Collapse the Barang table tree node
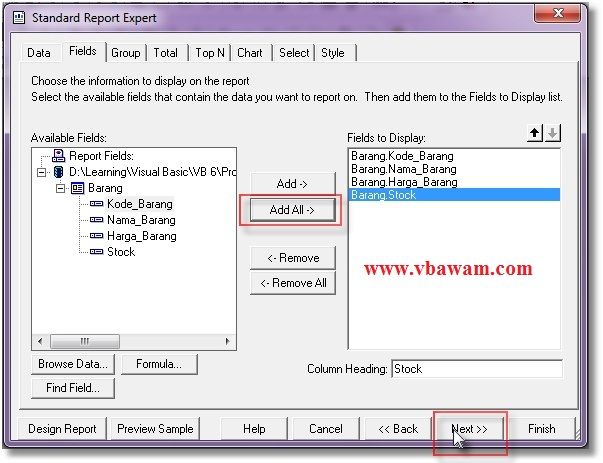Screen dimensions: 603x463 (60, 188)
